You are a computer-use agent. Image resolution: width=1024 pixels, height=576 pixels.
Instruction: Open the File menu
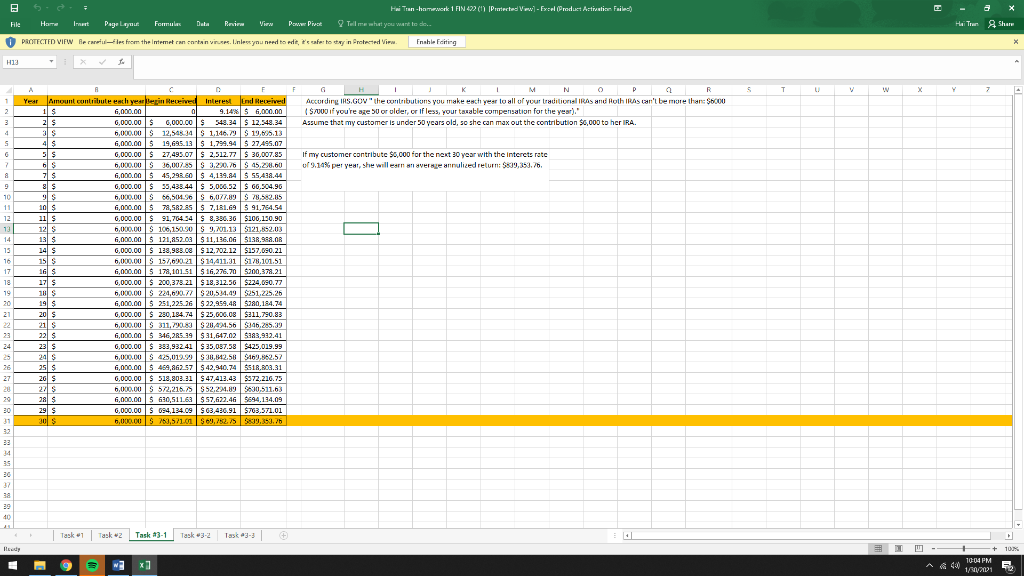[15, 24]
